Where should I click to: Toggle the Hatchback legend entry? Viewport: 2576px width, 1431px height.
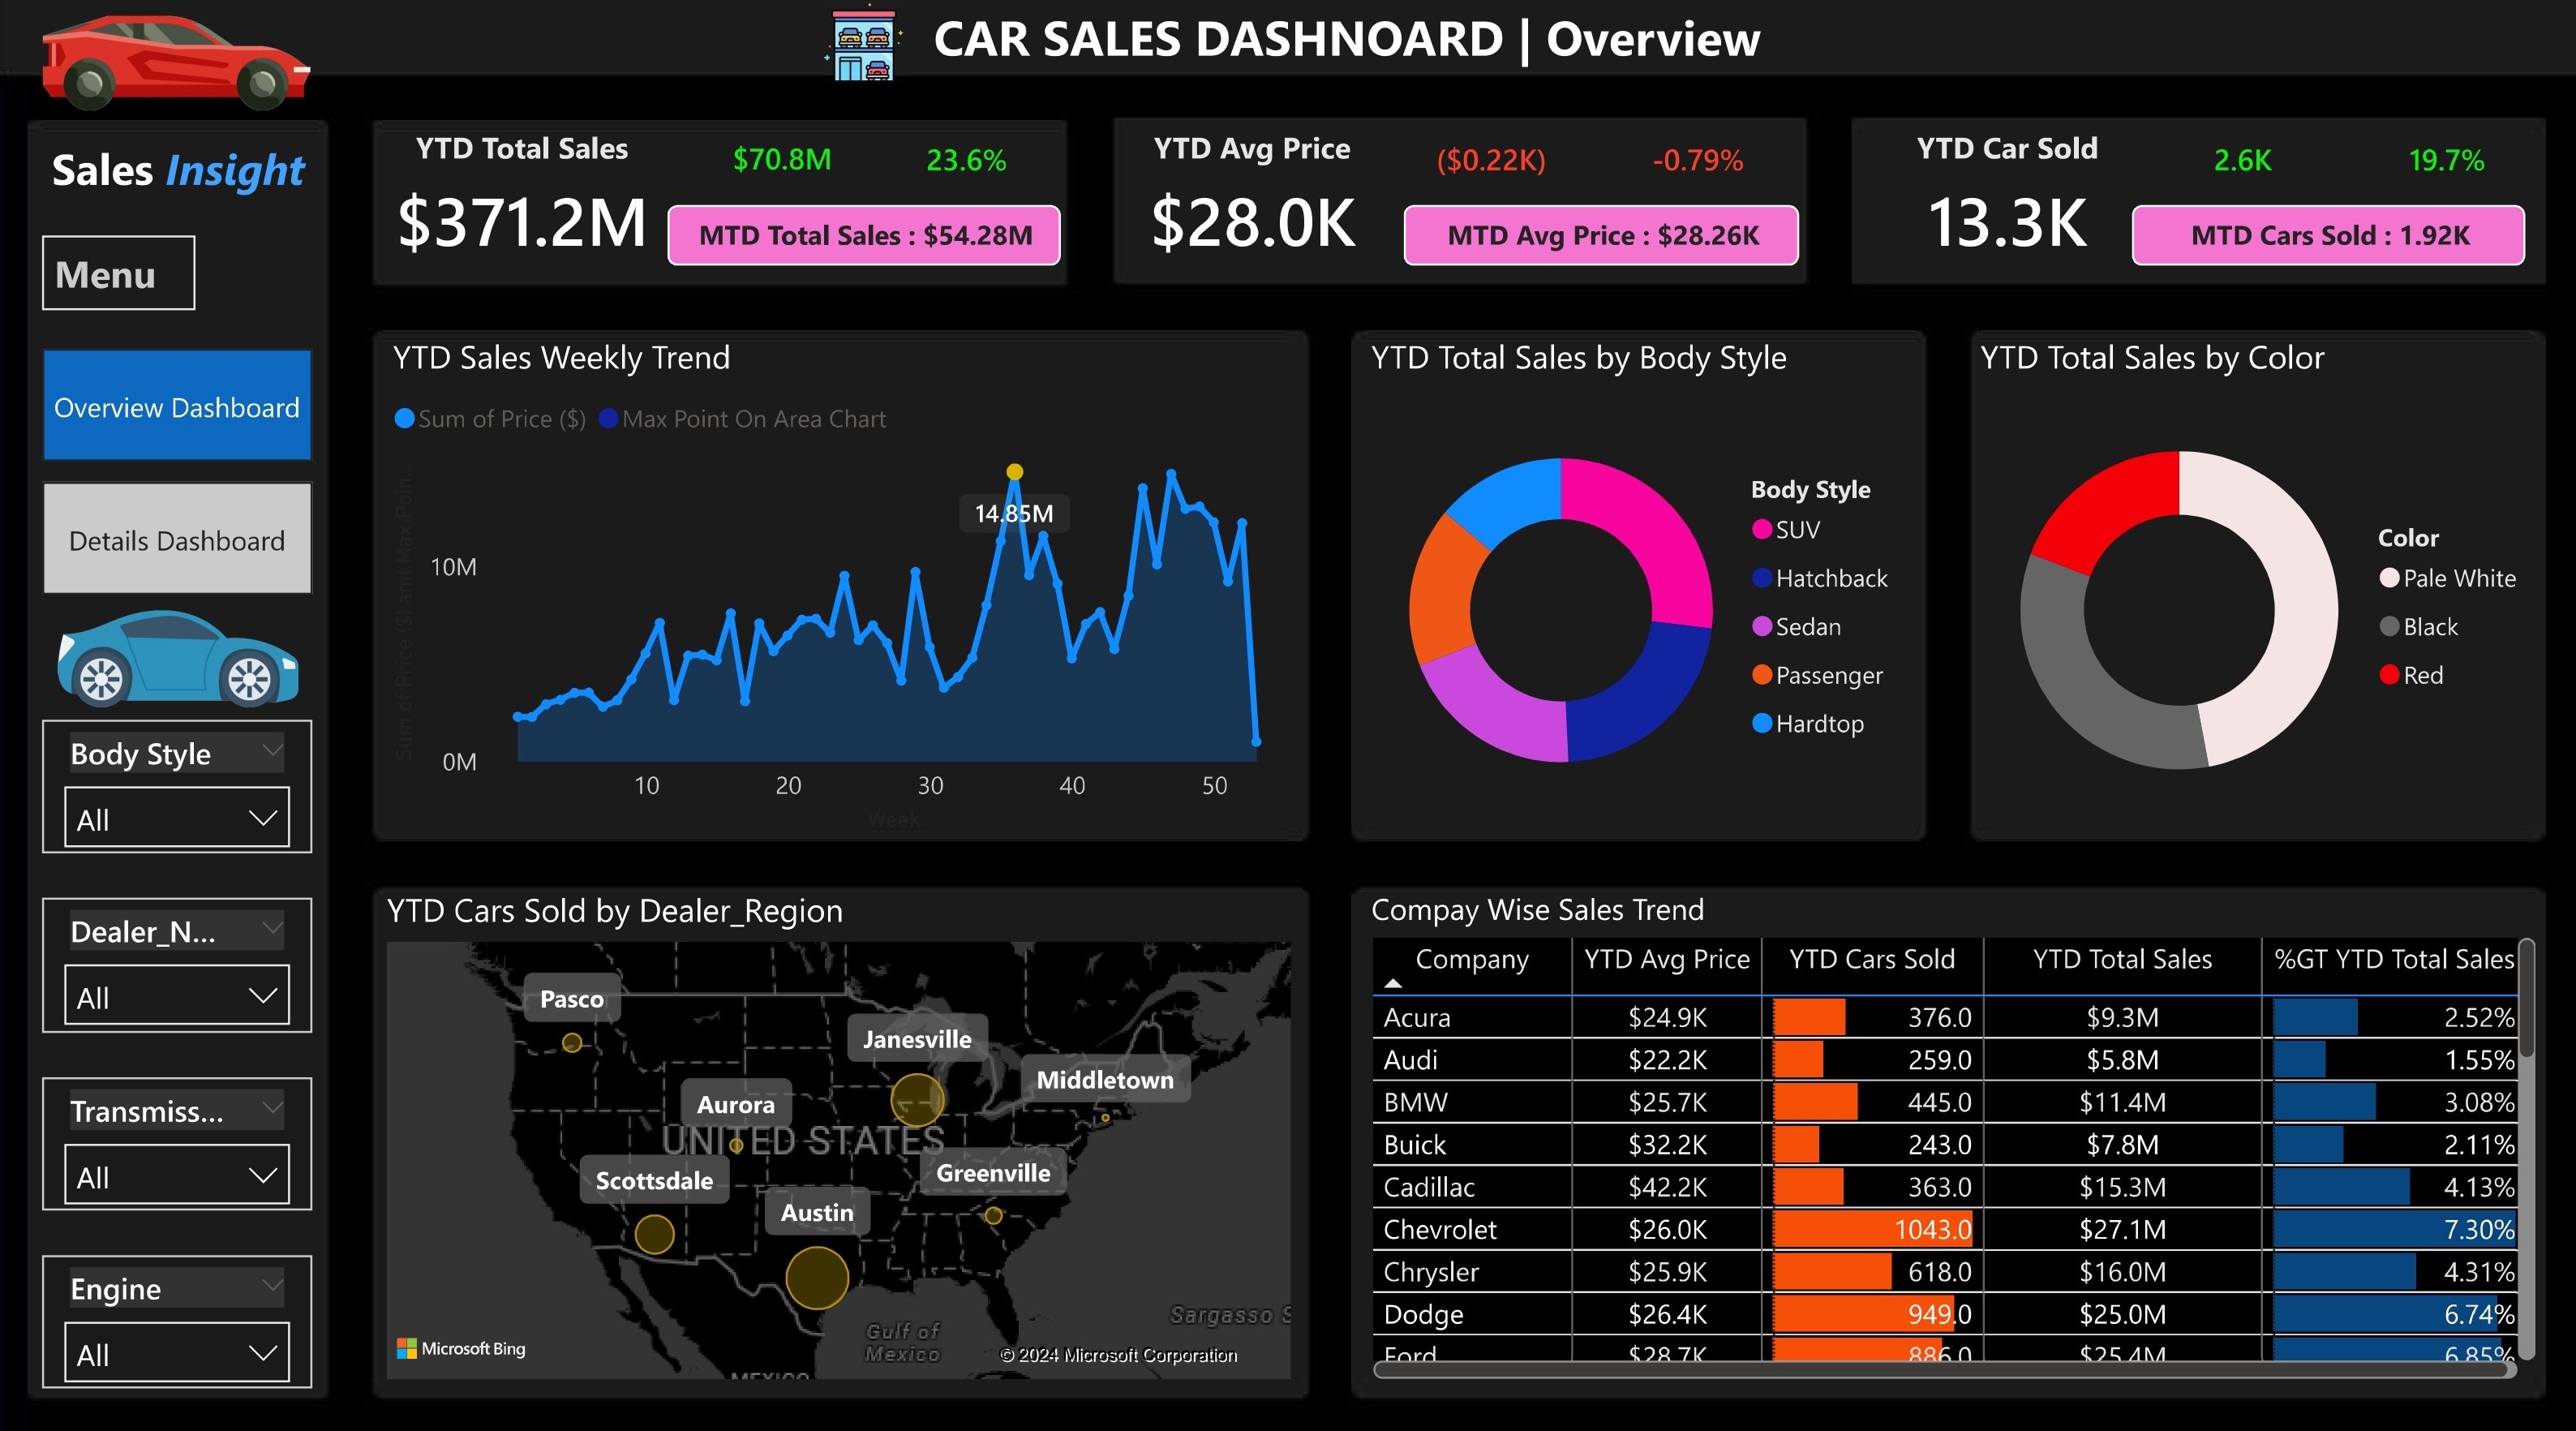point(1819,578)
